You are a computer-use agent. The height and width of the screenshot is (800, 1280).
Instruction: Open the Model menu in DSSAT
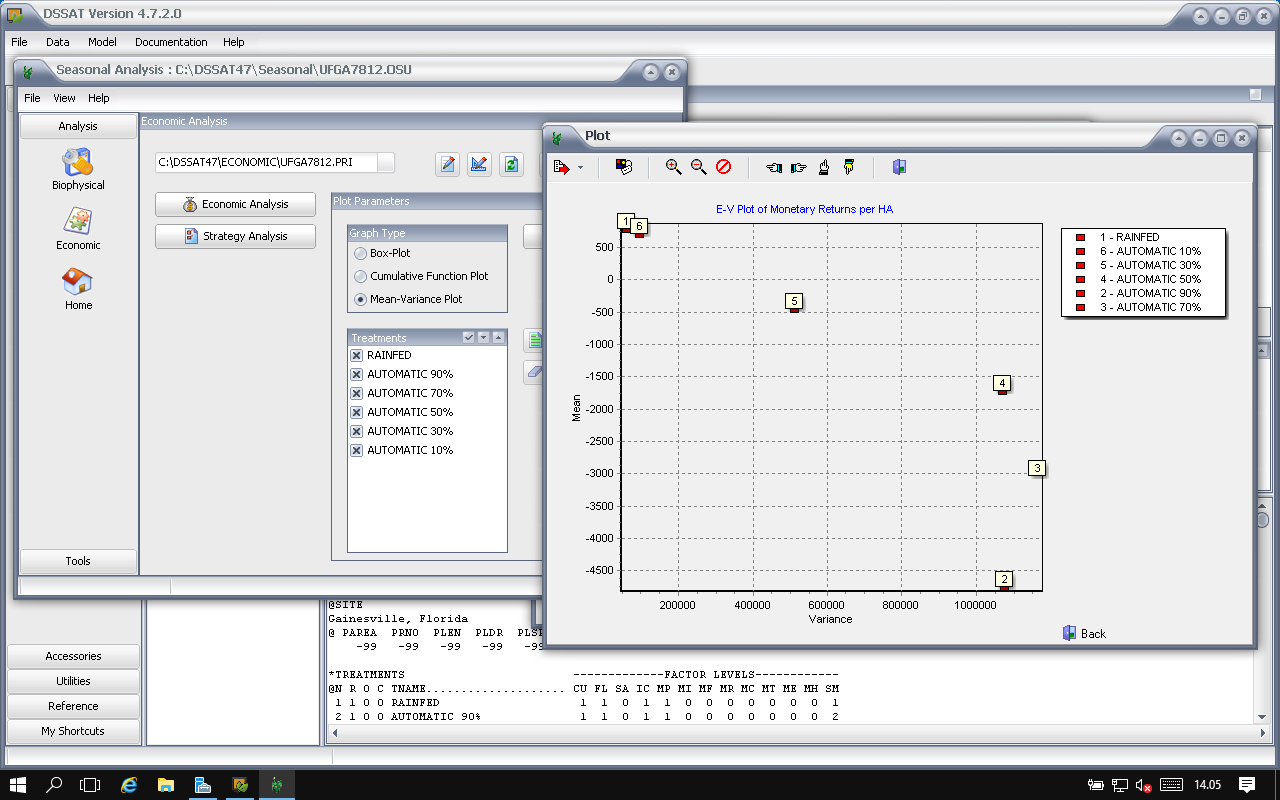[x=102, y=42]
